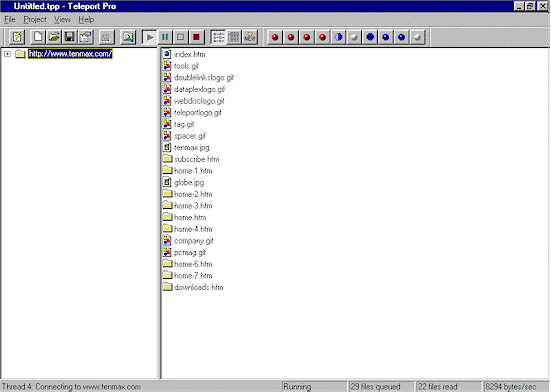Image resolution: width=551 pixels, height=392 pixels.
Task: Select home-7.htm entry
Action: 193,276
